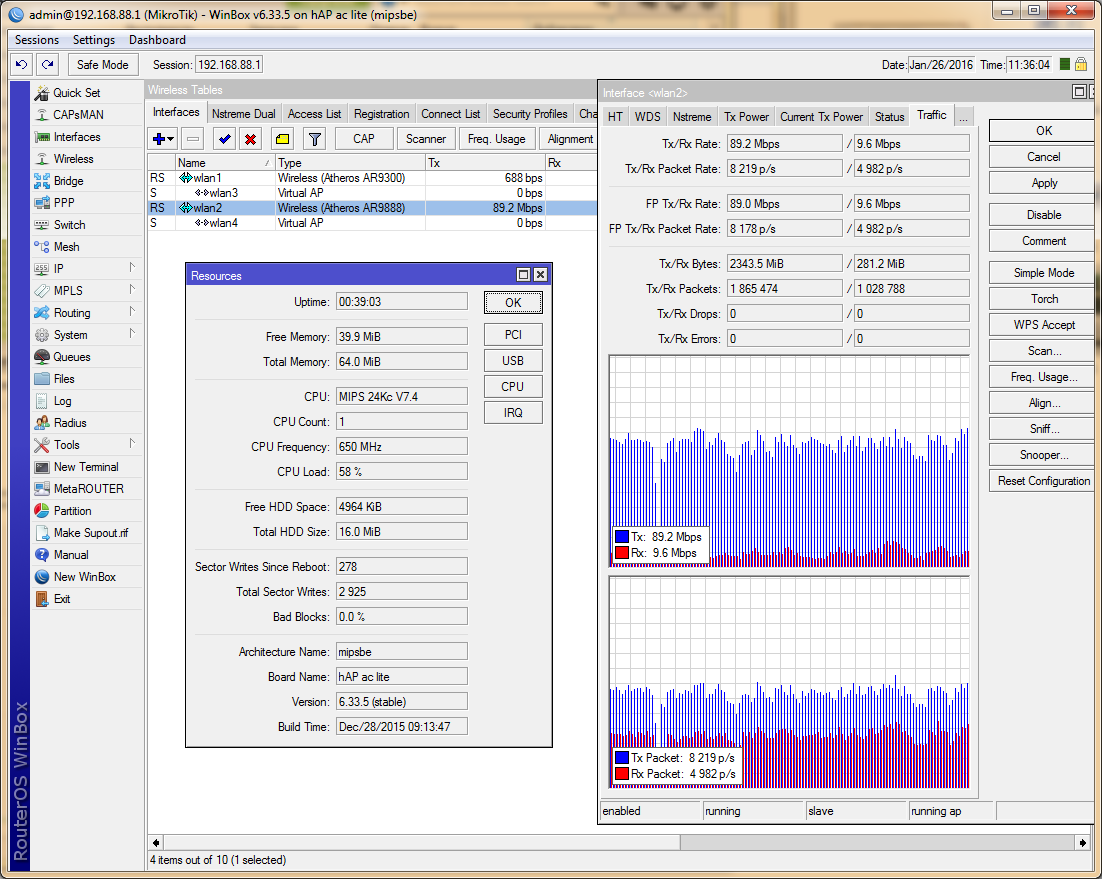Open the Dashboard menu
Screen dimensions: 1102x879
(x=157, y=40)
